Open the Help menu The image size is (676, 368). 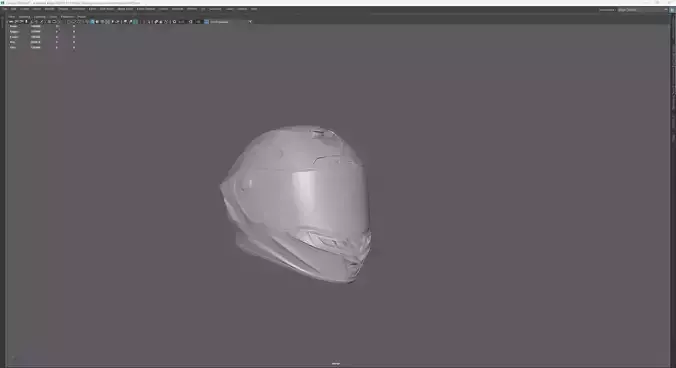point(254,9)
